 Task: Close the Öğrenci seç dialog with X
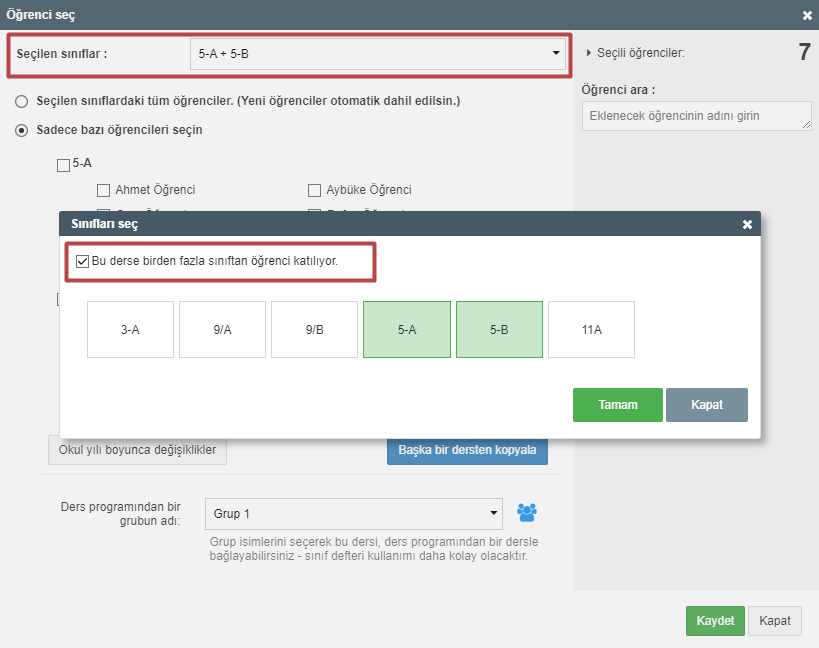pyautogui.click(x=807, y=15)
